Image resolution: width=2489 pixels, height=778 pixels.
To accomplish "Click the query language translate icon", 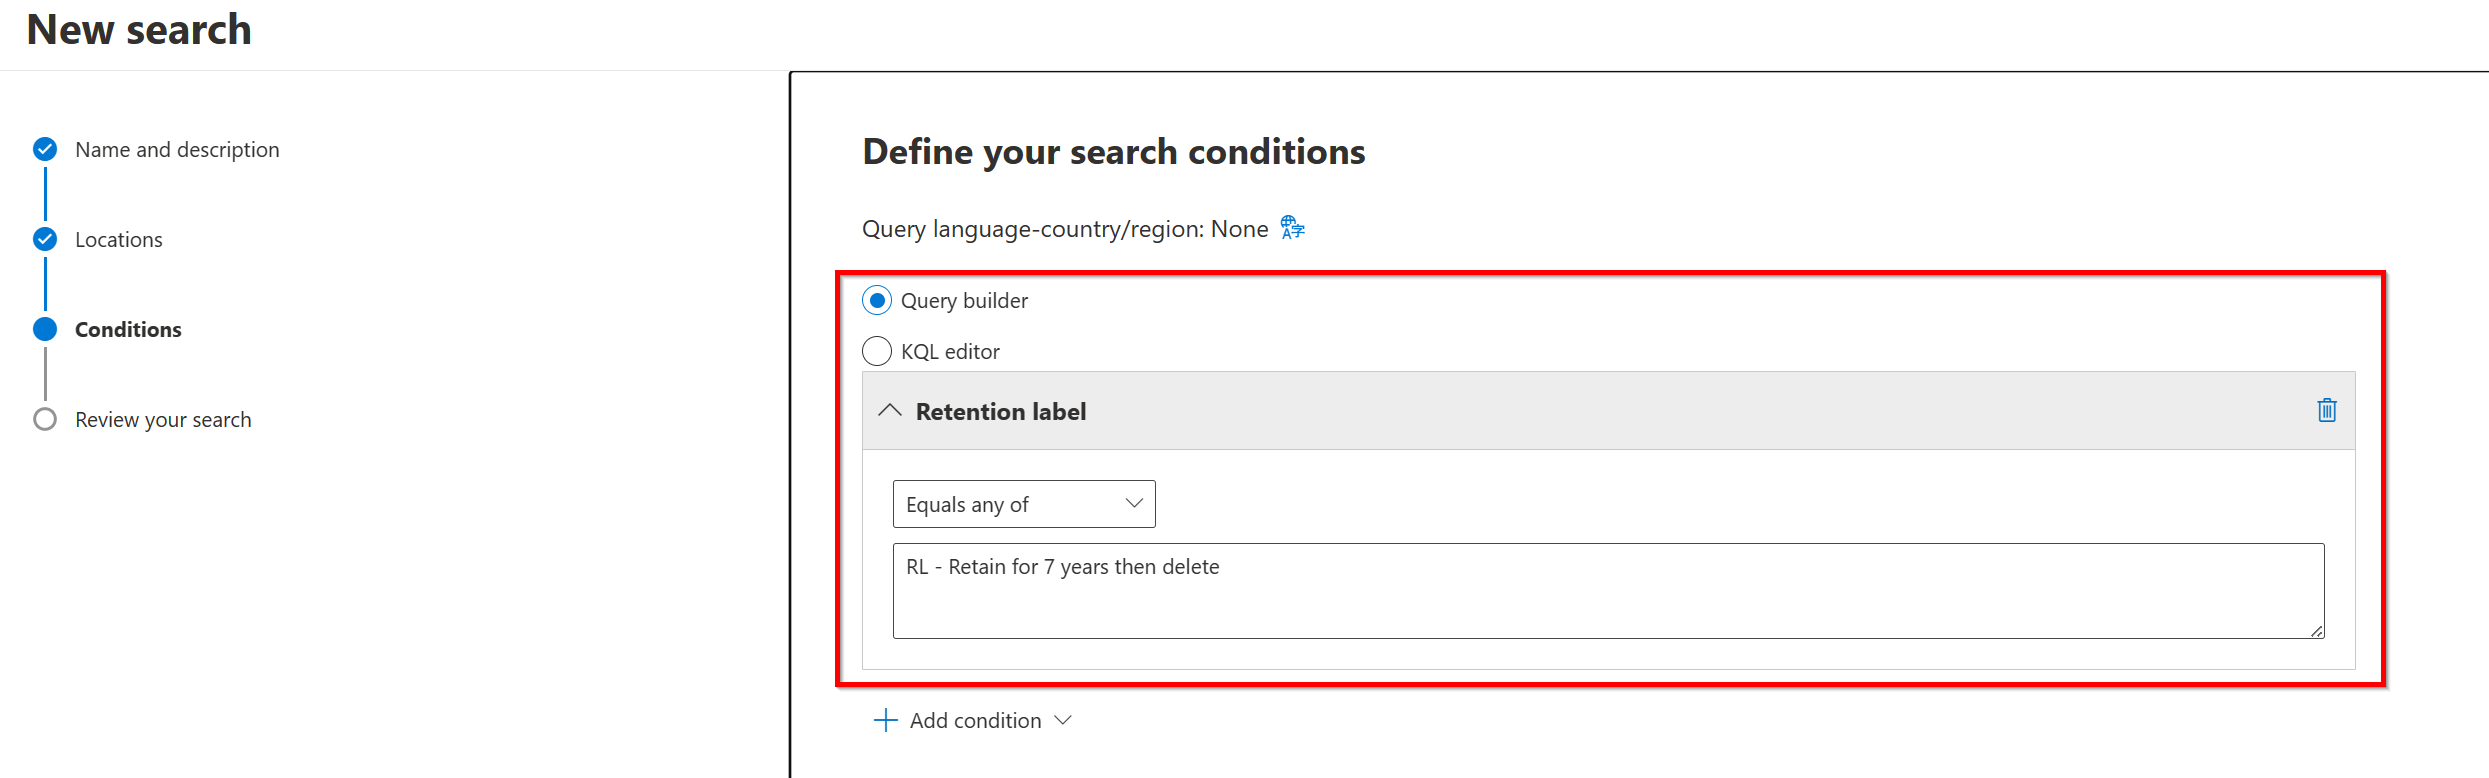I will 1292,228.
